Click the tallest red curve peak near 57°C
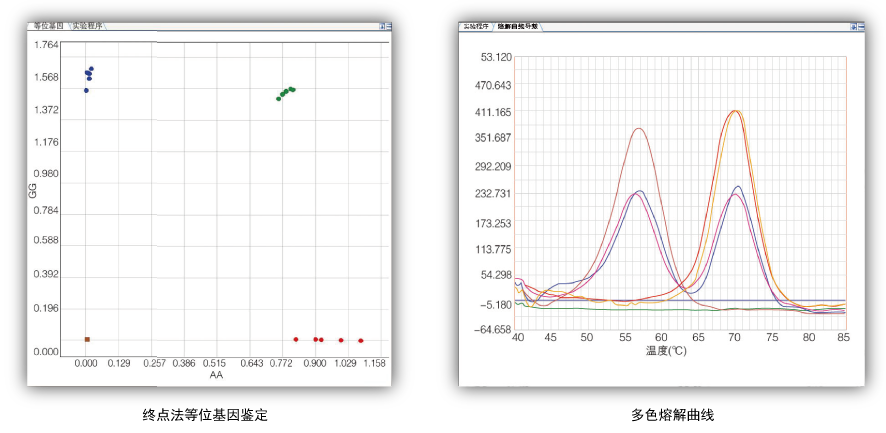 [638, 129]
